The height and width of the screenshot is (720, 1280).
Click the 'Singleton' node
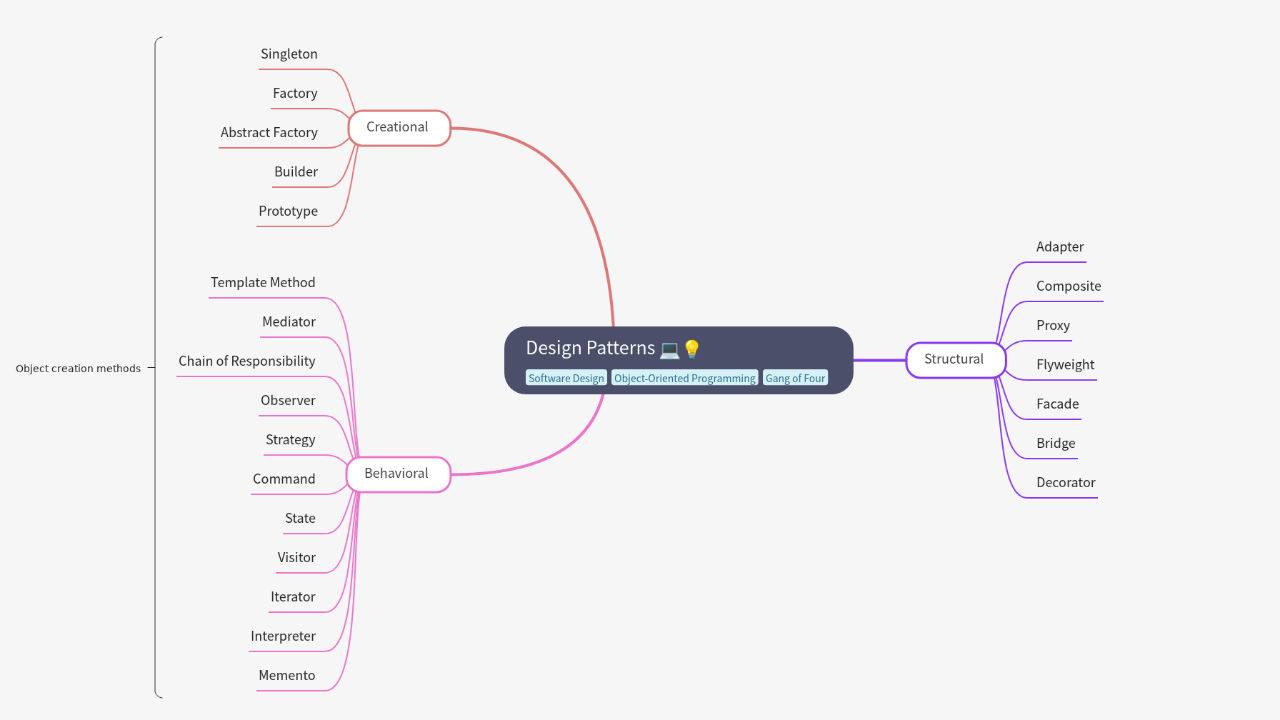[x=289, y=53]
